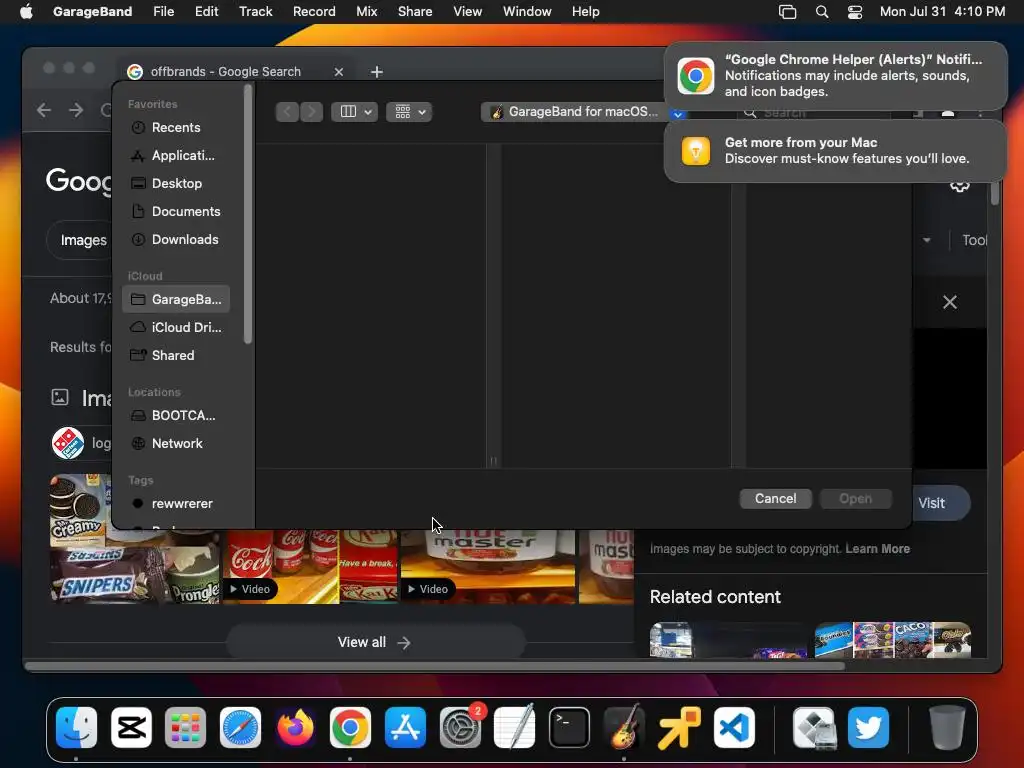1024x768 pixels.
Task: Open Spotlight search in the menu bar
Action: click(822, 12)
